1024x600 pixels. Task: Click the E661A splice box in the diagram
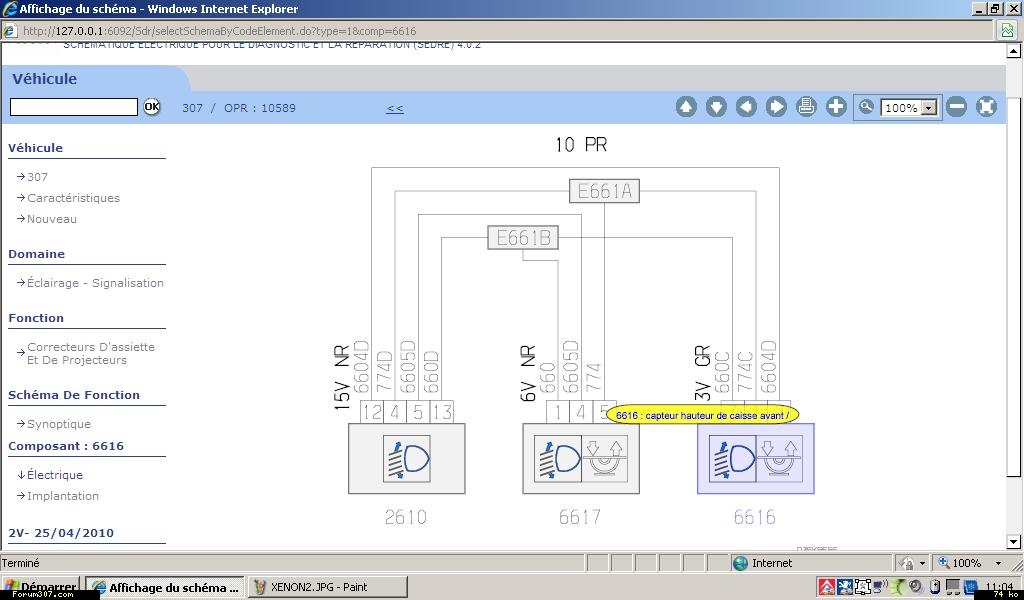click(x=604, y=191)
